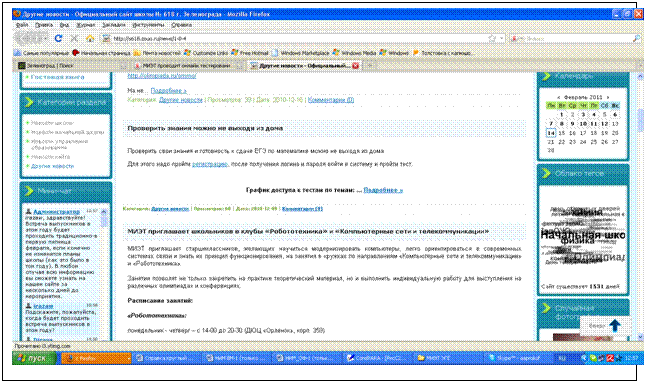This screenshot has width=659, height=383.
Task: Open 'Windows Marketplace' bookmark
Action: (x=301, y=53)
